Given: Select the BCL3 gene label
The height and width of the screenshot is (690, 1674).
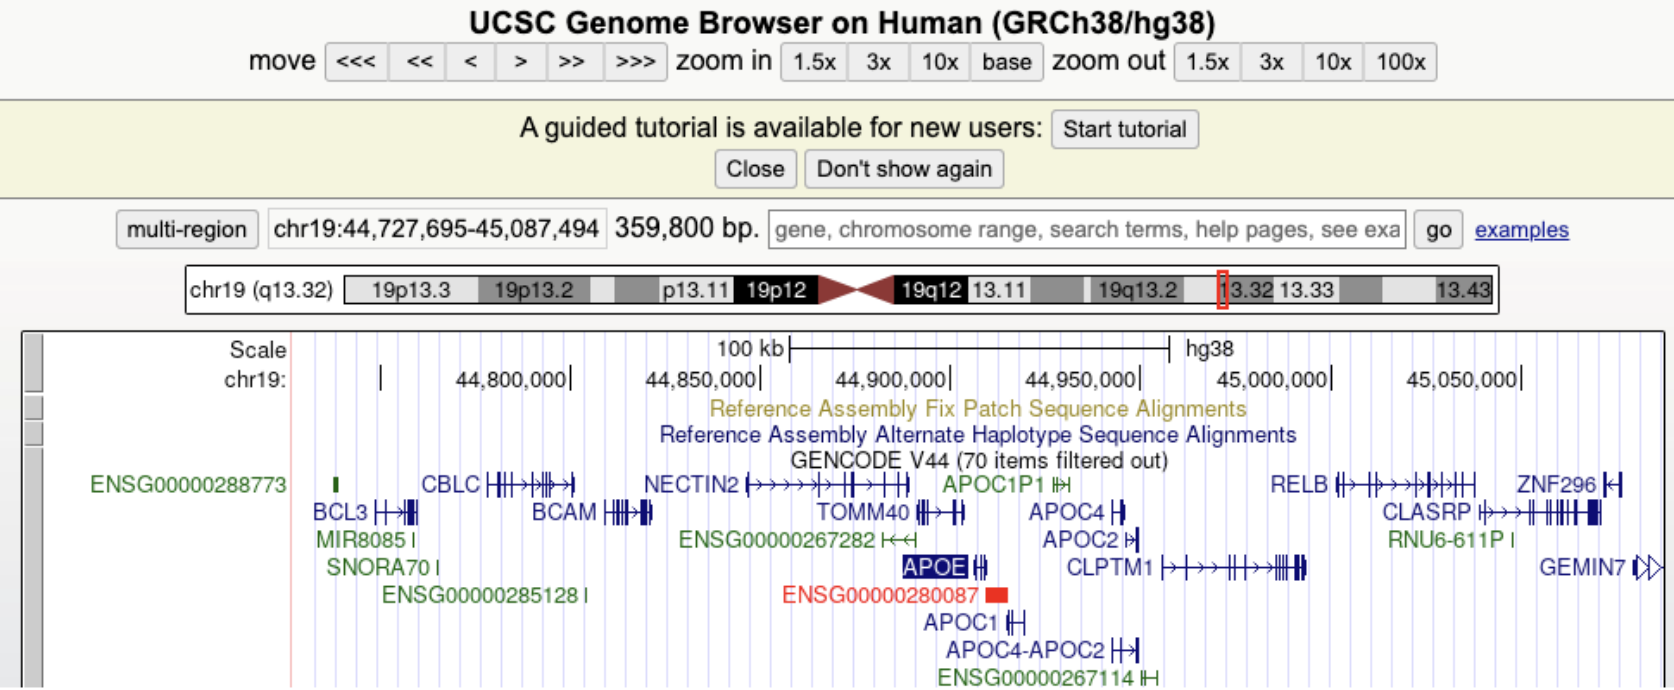Looking at the screenshot, I should pyautogui.click(x=340, y=513).
